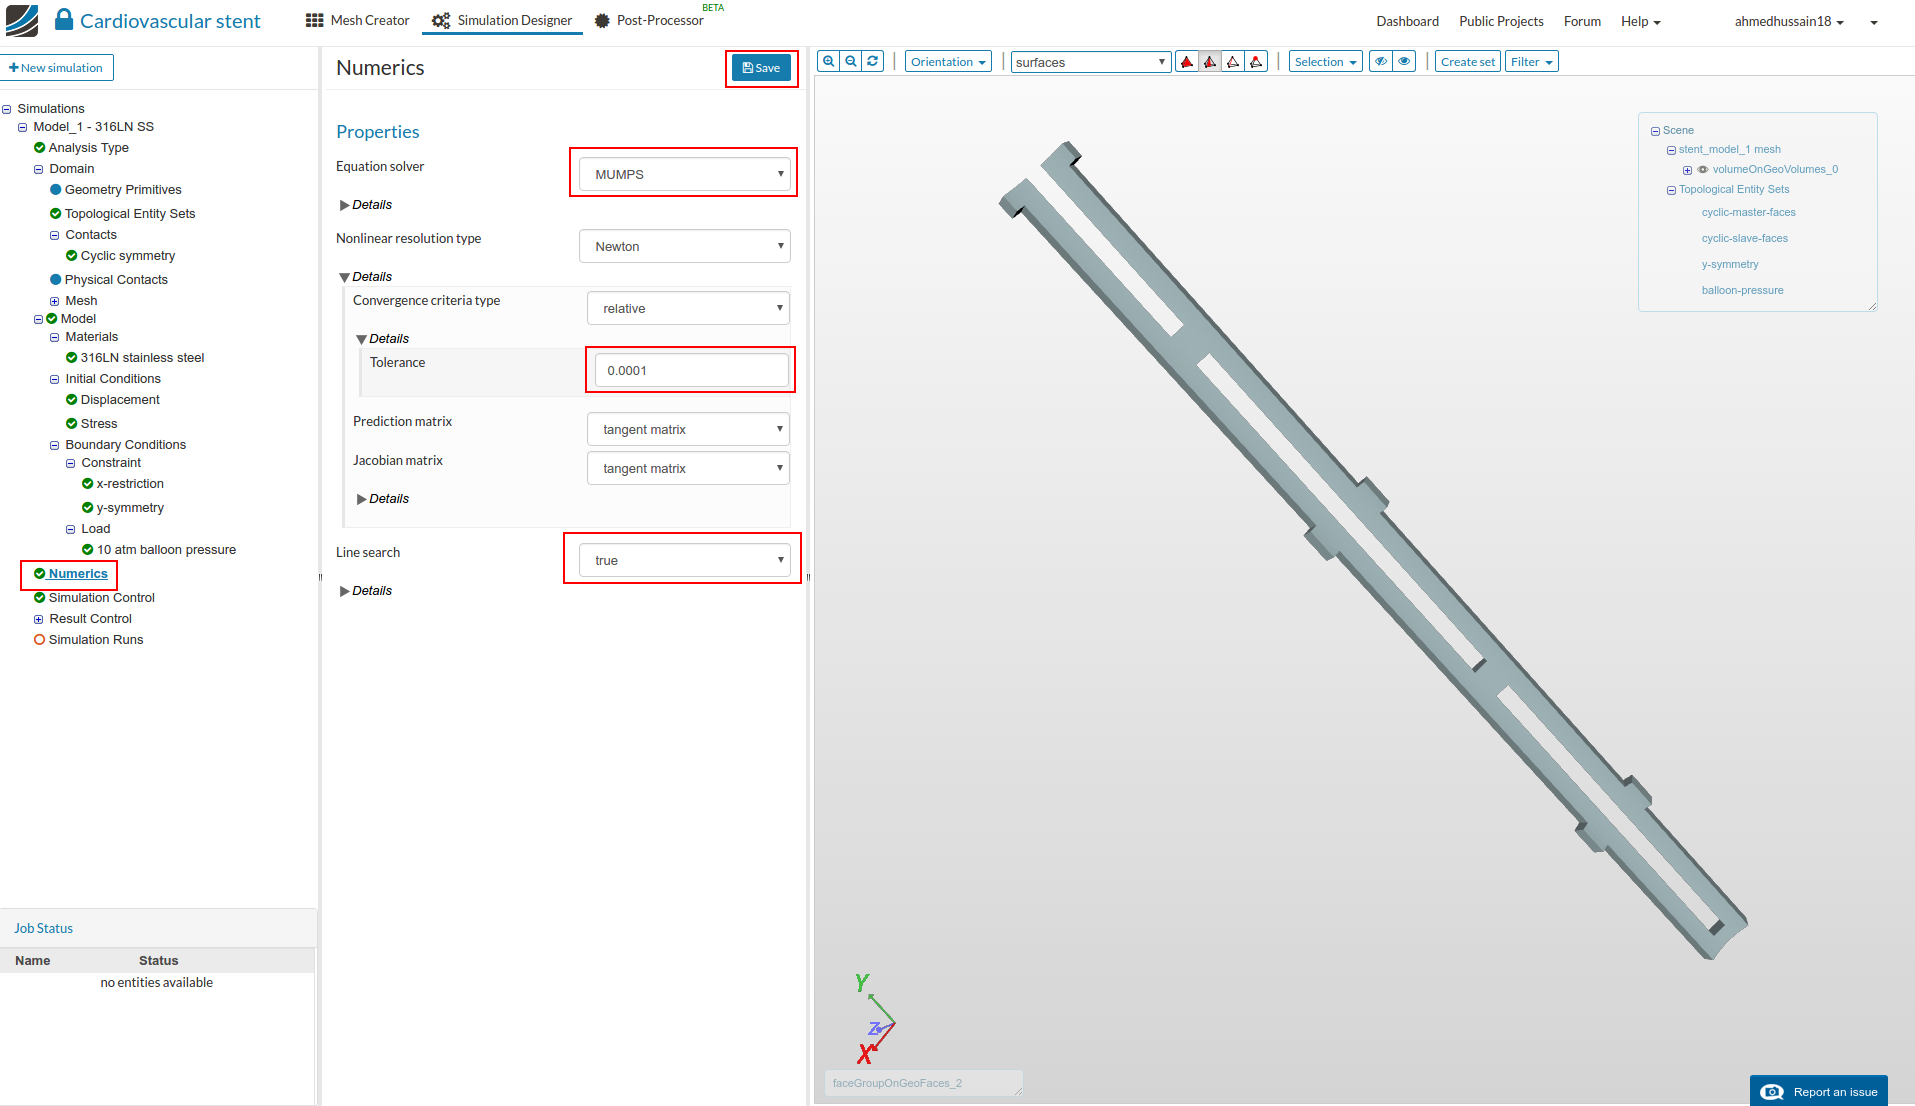Screen dimensions: 1915x1106
Task: Click the Stress green check icon
Action: (x=72, y=424)
